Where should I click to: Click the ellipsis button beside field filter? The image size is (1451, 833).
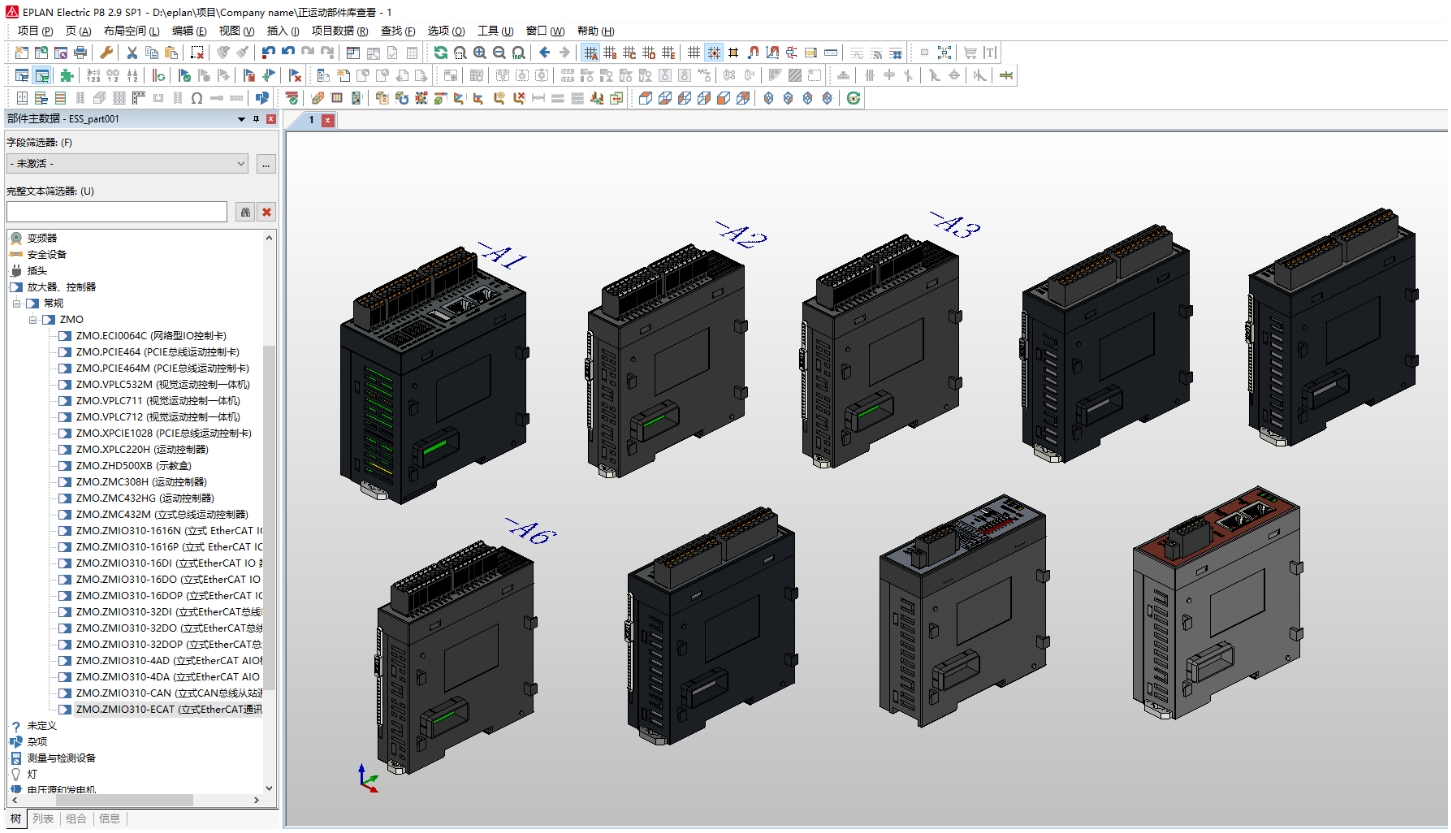click(x=266, y=164)
